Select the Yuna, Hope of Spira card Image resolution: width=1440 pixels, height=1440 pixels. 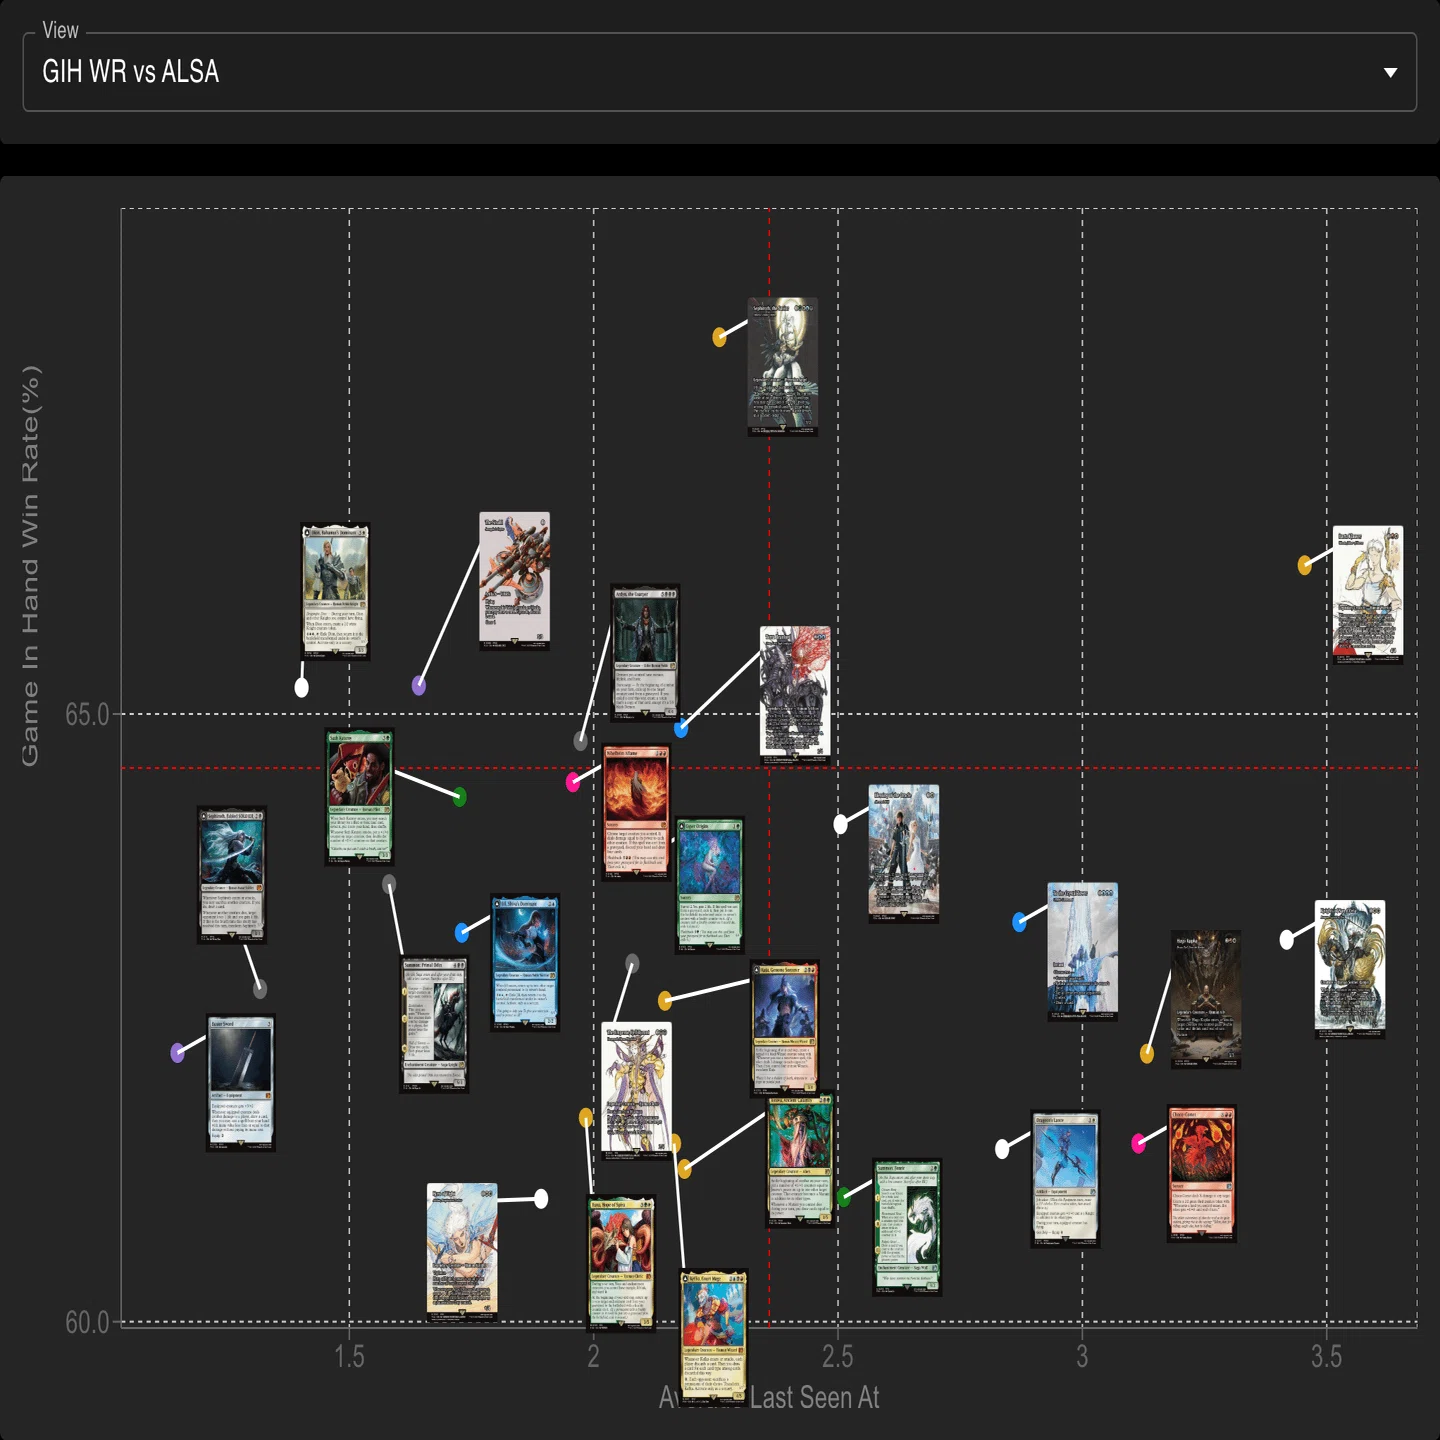point(622,1263)
